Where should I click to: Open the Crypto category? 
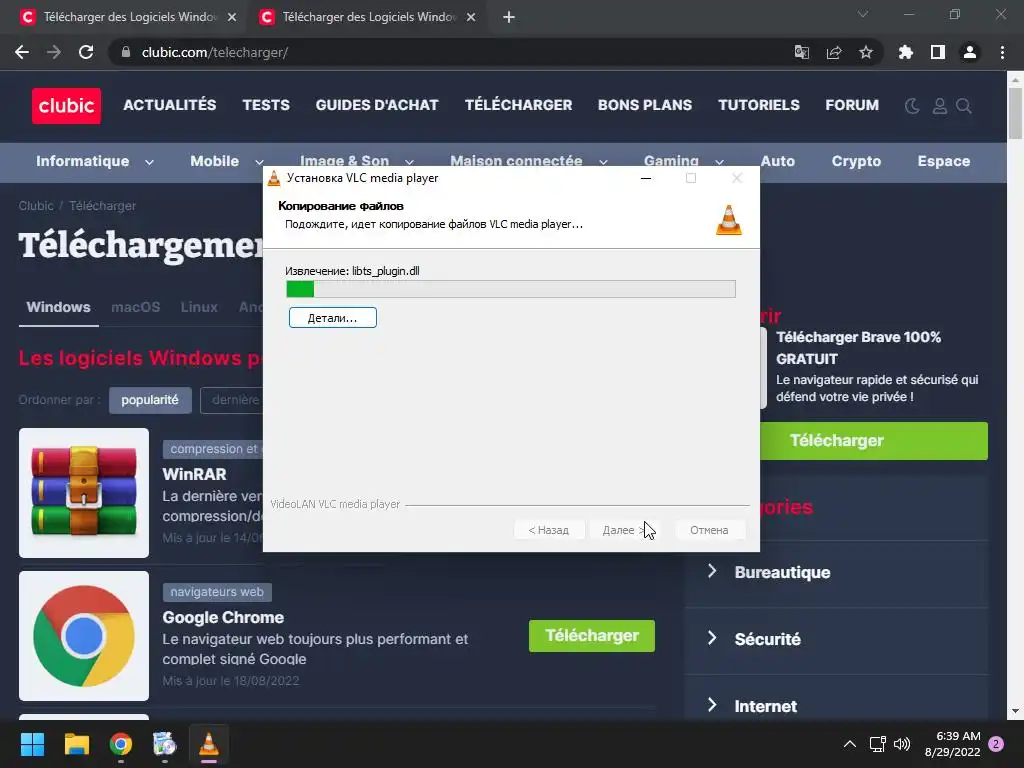(856, 161)
